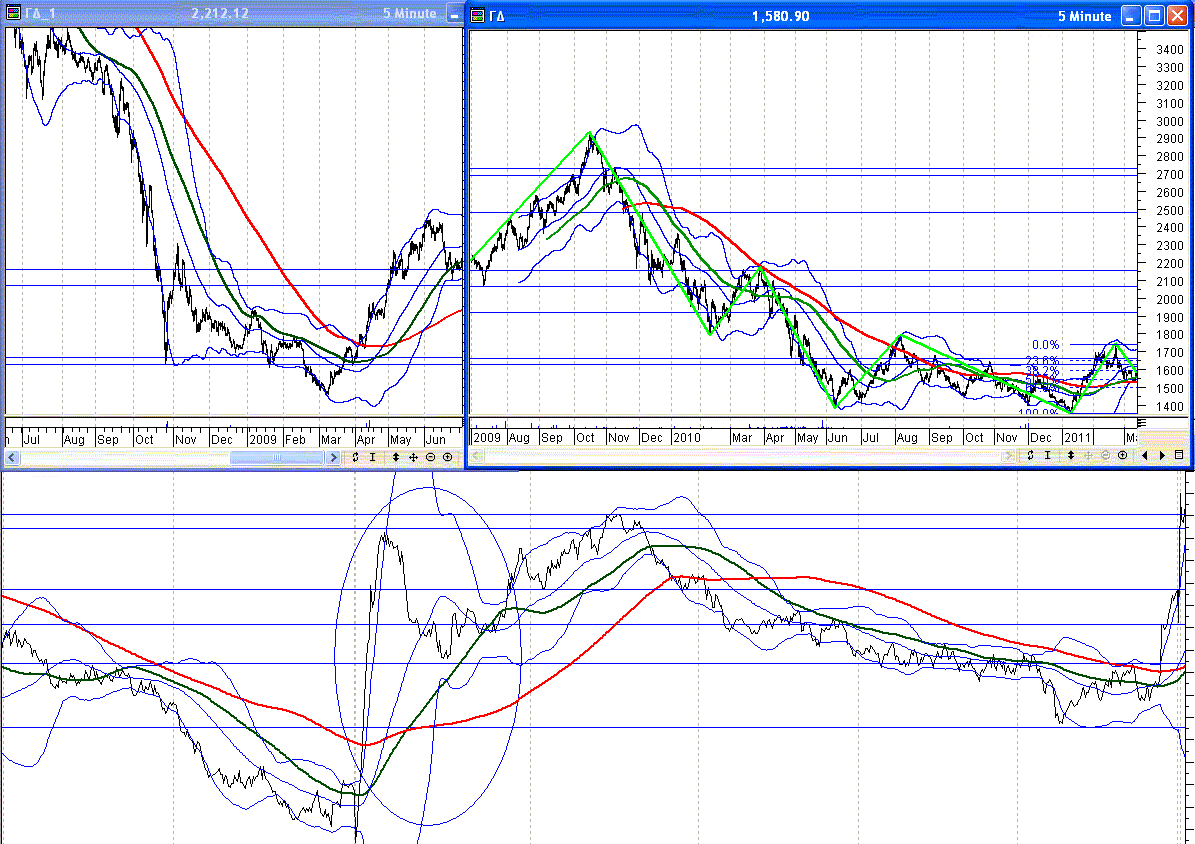Zoom in on the right chart

pyautogui.click(x=1123, y=455)
